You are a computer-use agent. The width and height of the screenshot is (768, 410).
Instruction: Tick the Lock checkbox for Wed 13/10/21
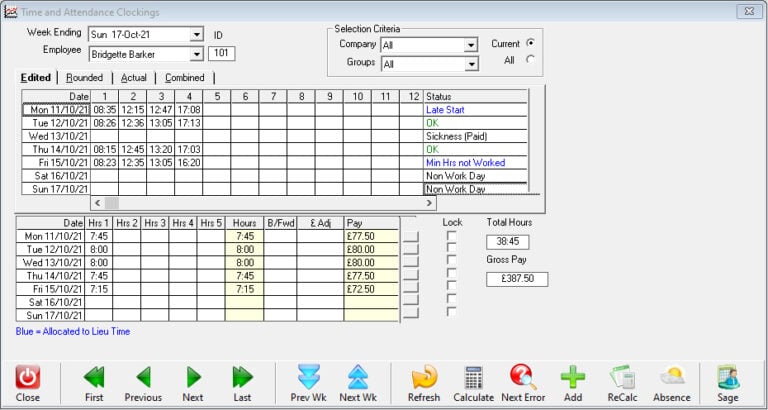point(451,261)
